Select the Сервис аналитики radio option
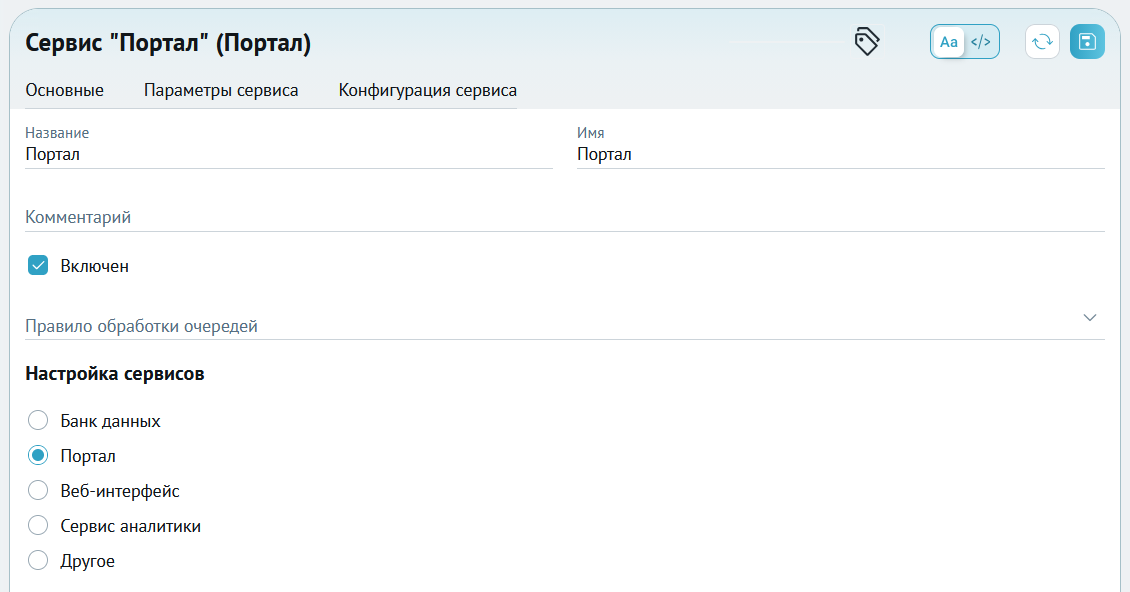 38,526
